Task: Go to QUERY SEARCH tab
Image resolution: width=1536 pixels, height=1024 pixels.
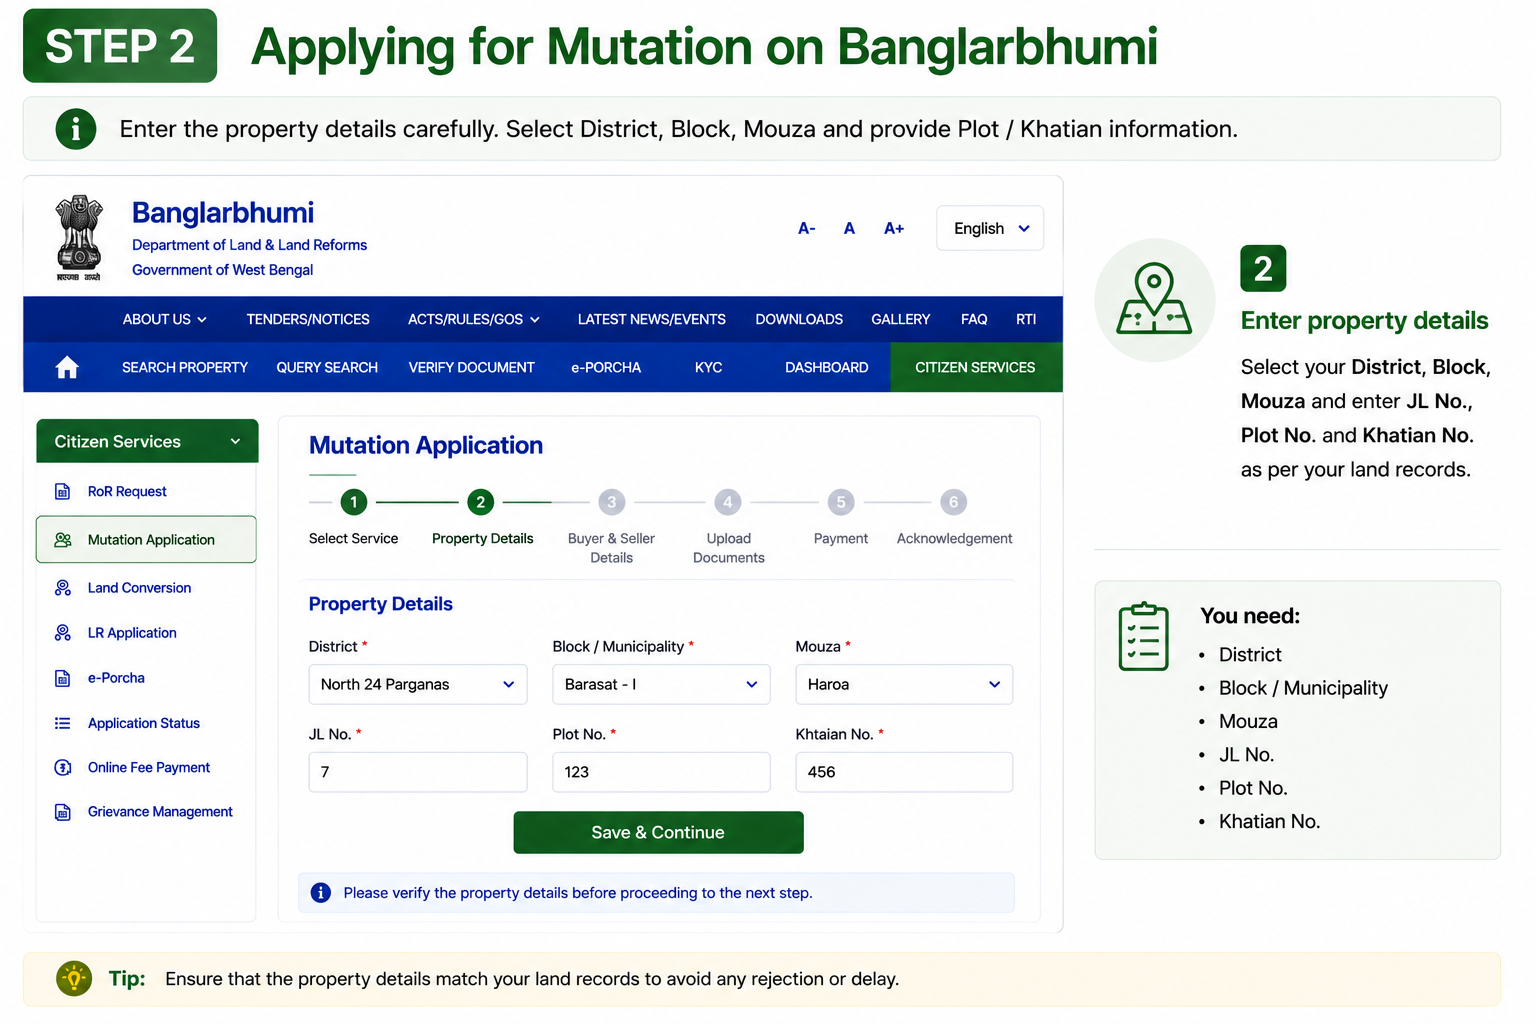Action: [327, 368]
